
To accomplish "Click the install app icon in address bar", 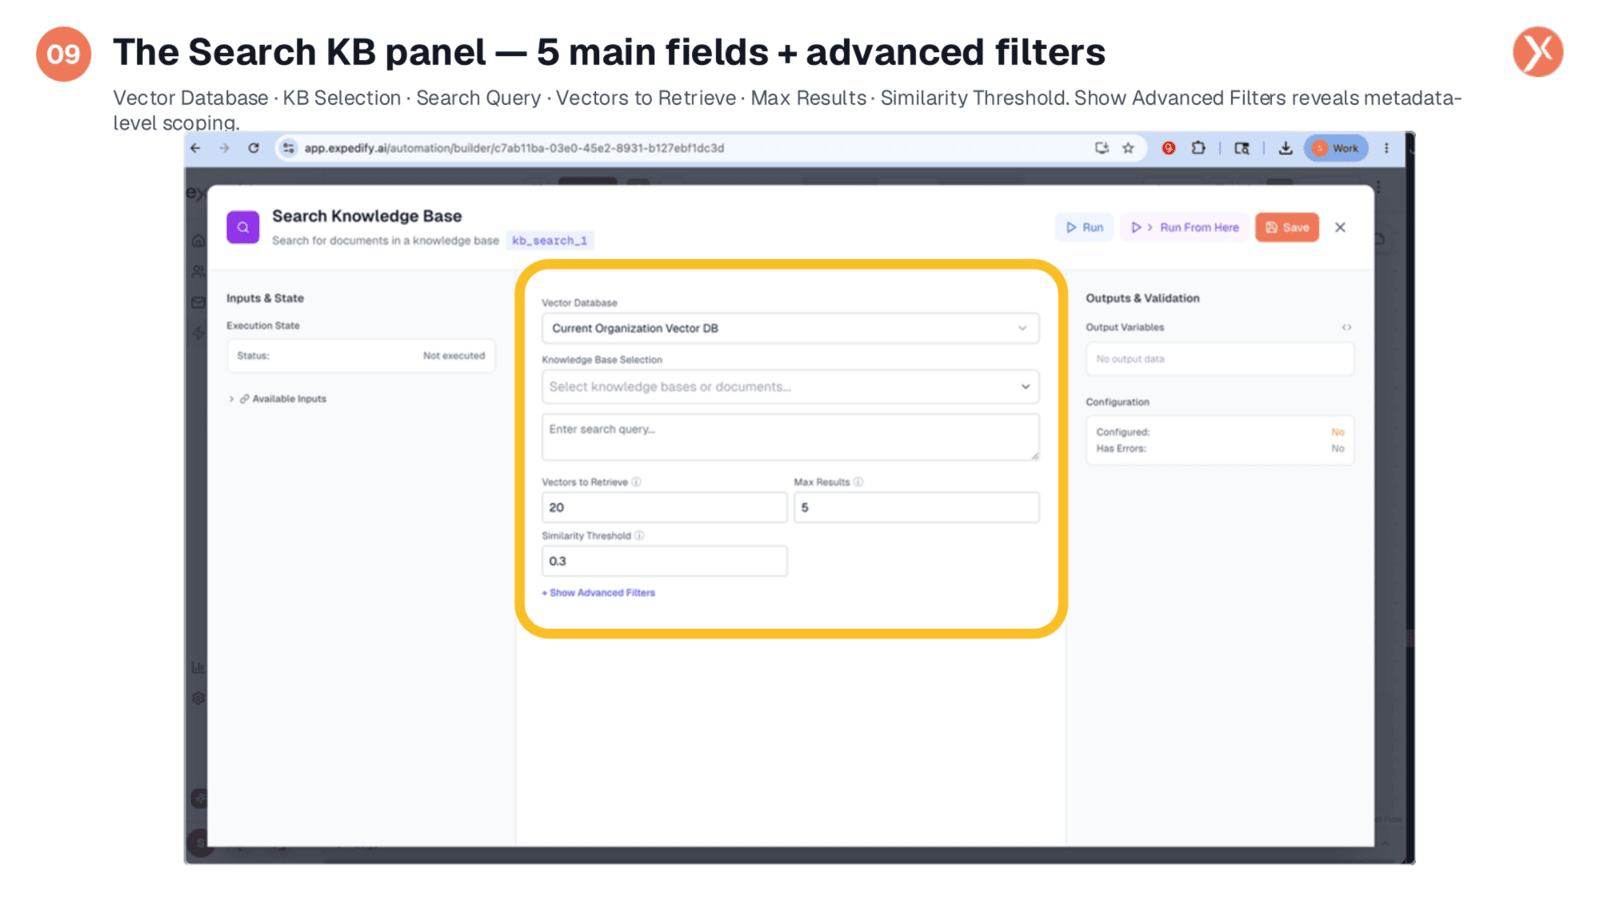I will tap(1102, 148).
